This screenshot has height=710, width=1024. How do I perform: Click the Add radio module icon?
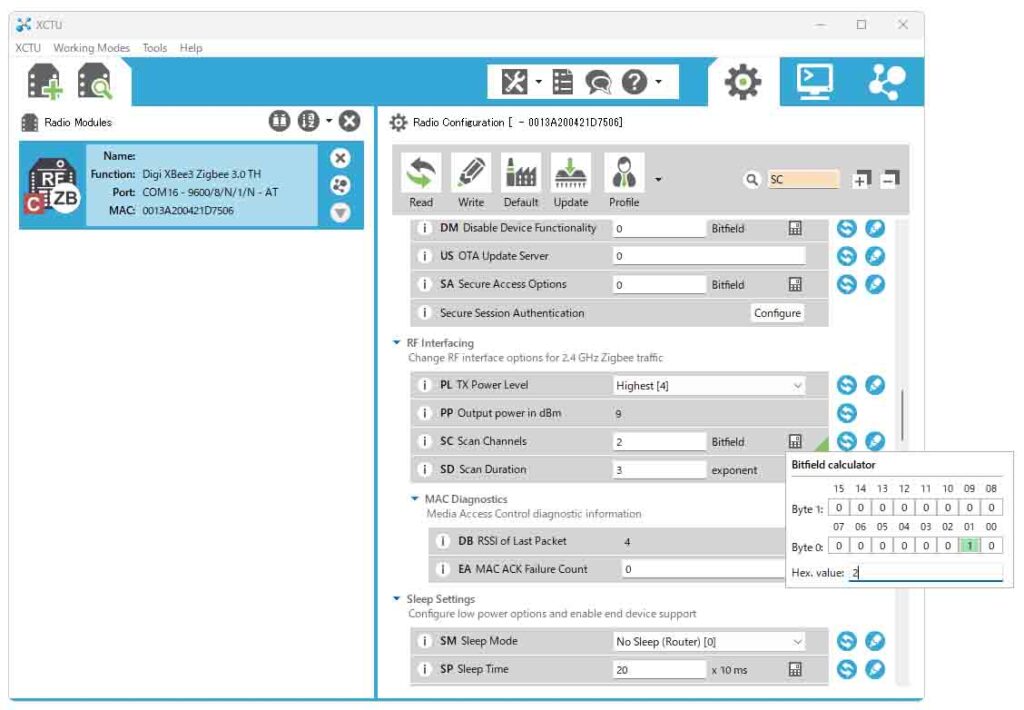click(45, 83)
